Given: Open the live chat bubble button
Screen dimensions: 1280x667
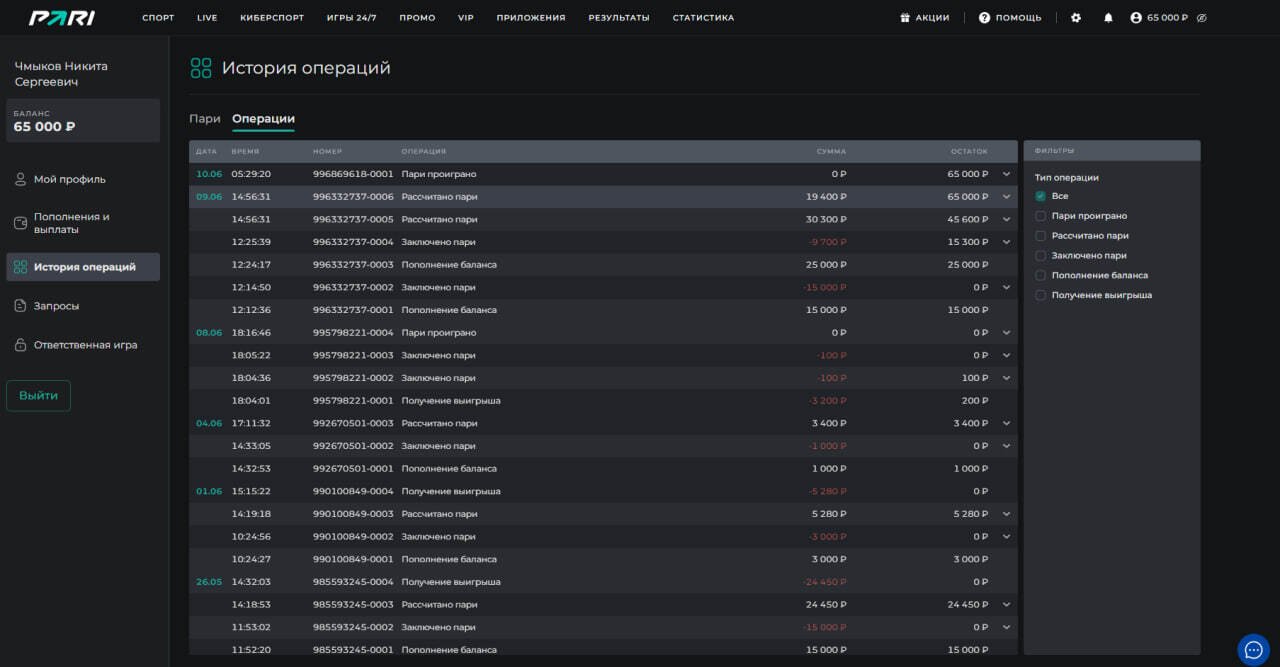Looking at the screenshot, I should (x=1253, y=650).
